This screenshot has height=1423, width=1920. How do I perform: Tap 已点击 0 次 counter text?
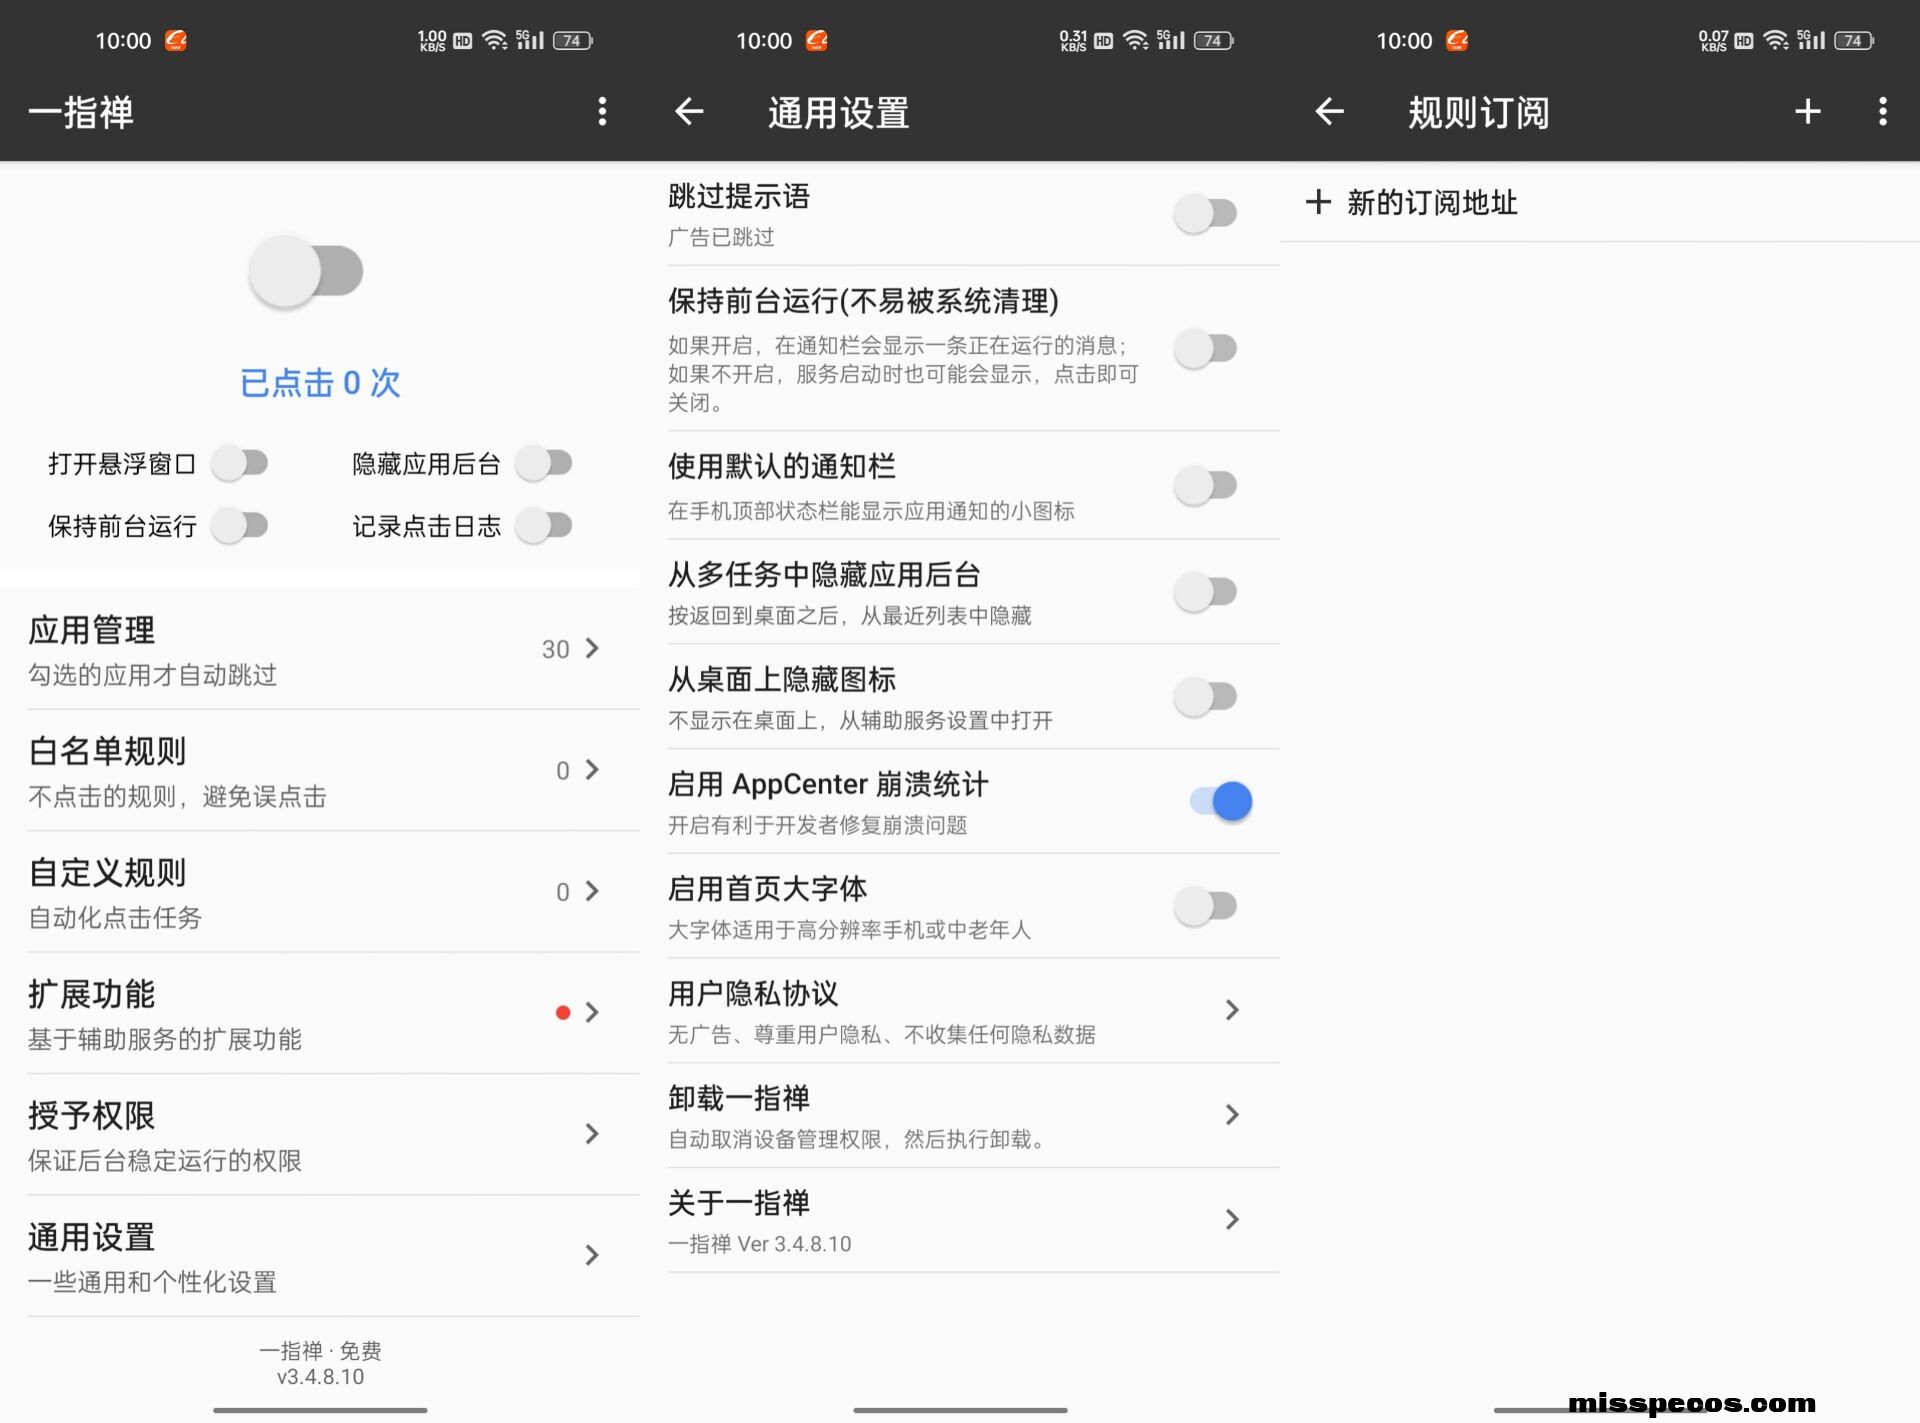[x=320, y=383]
